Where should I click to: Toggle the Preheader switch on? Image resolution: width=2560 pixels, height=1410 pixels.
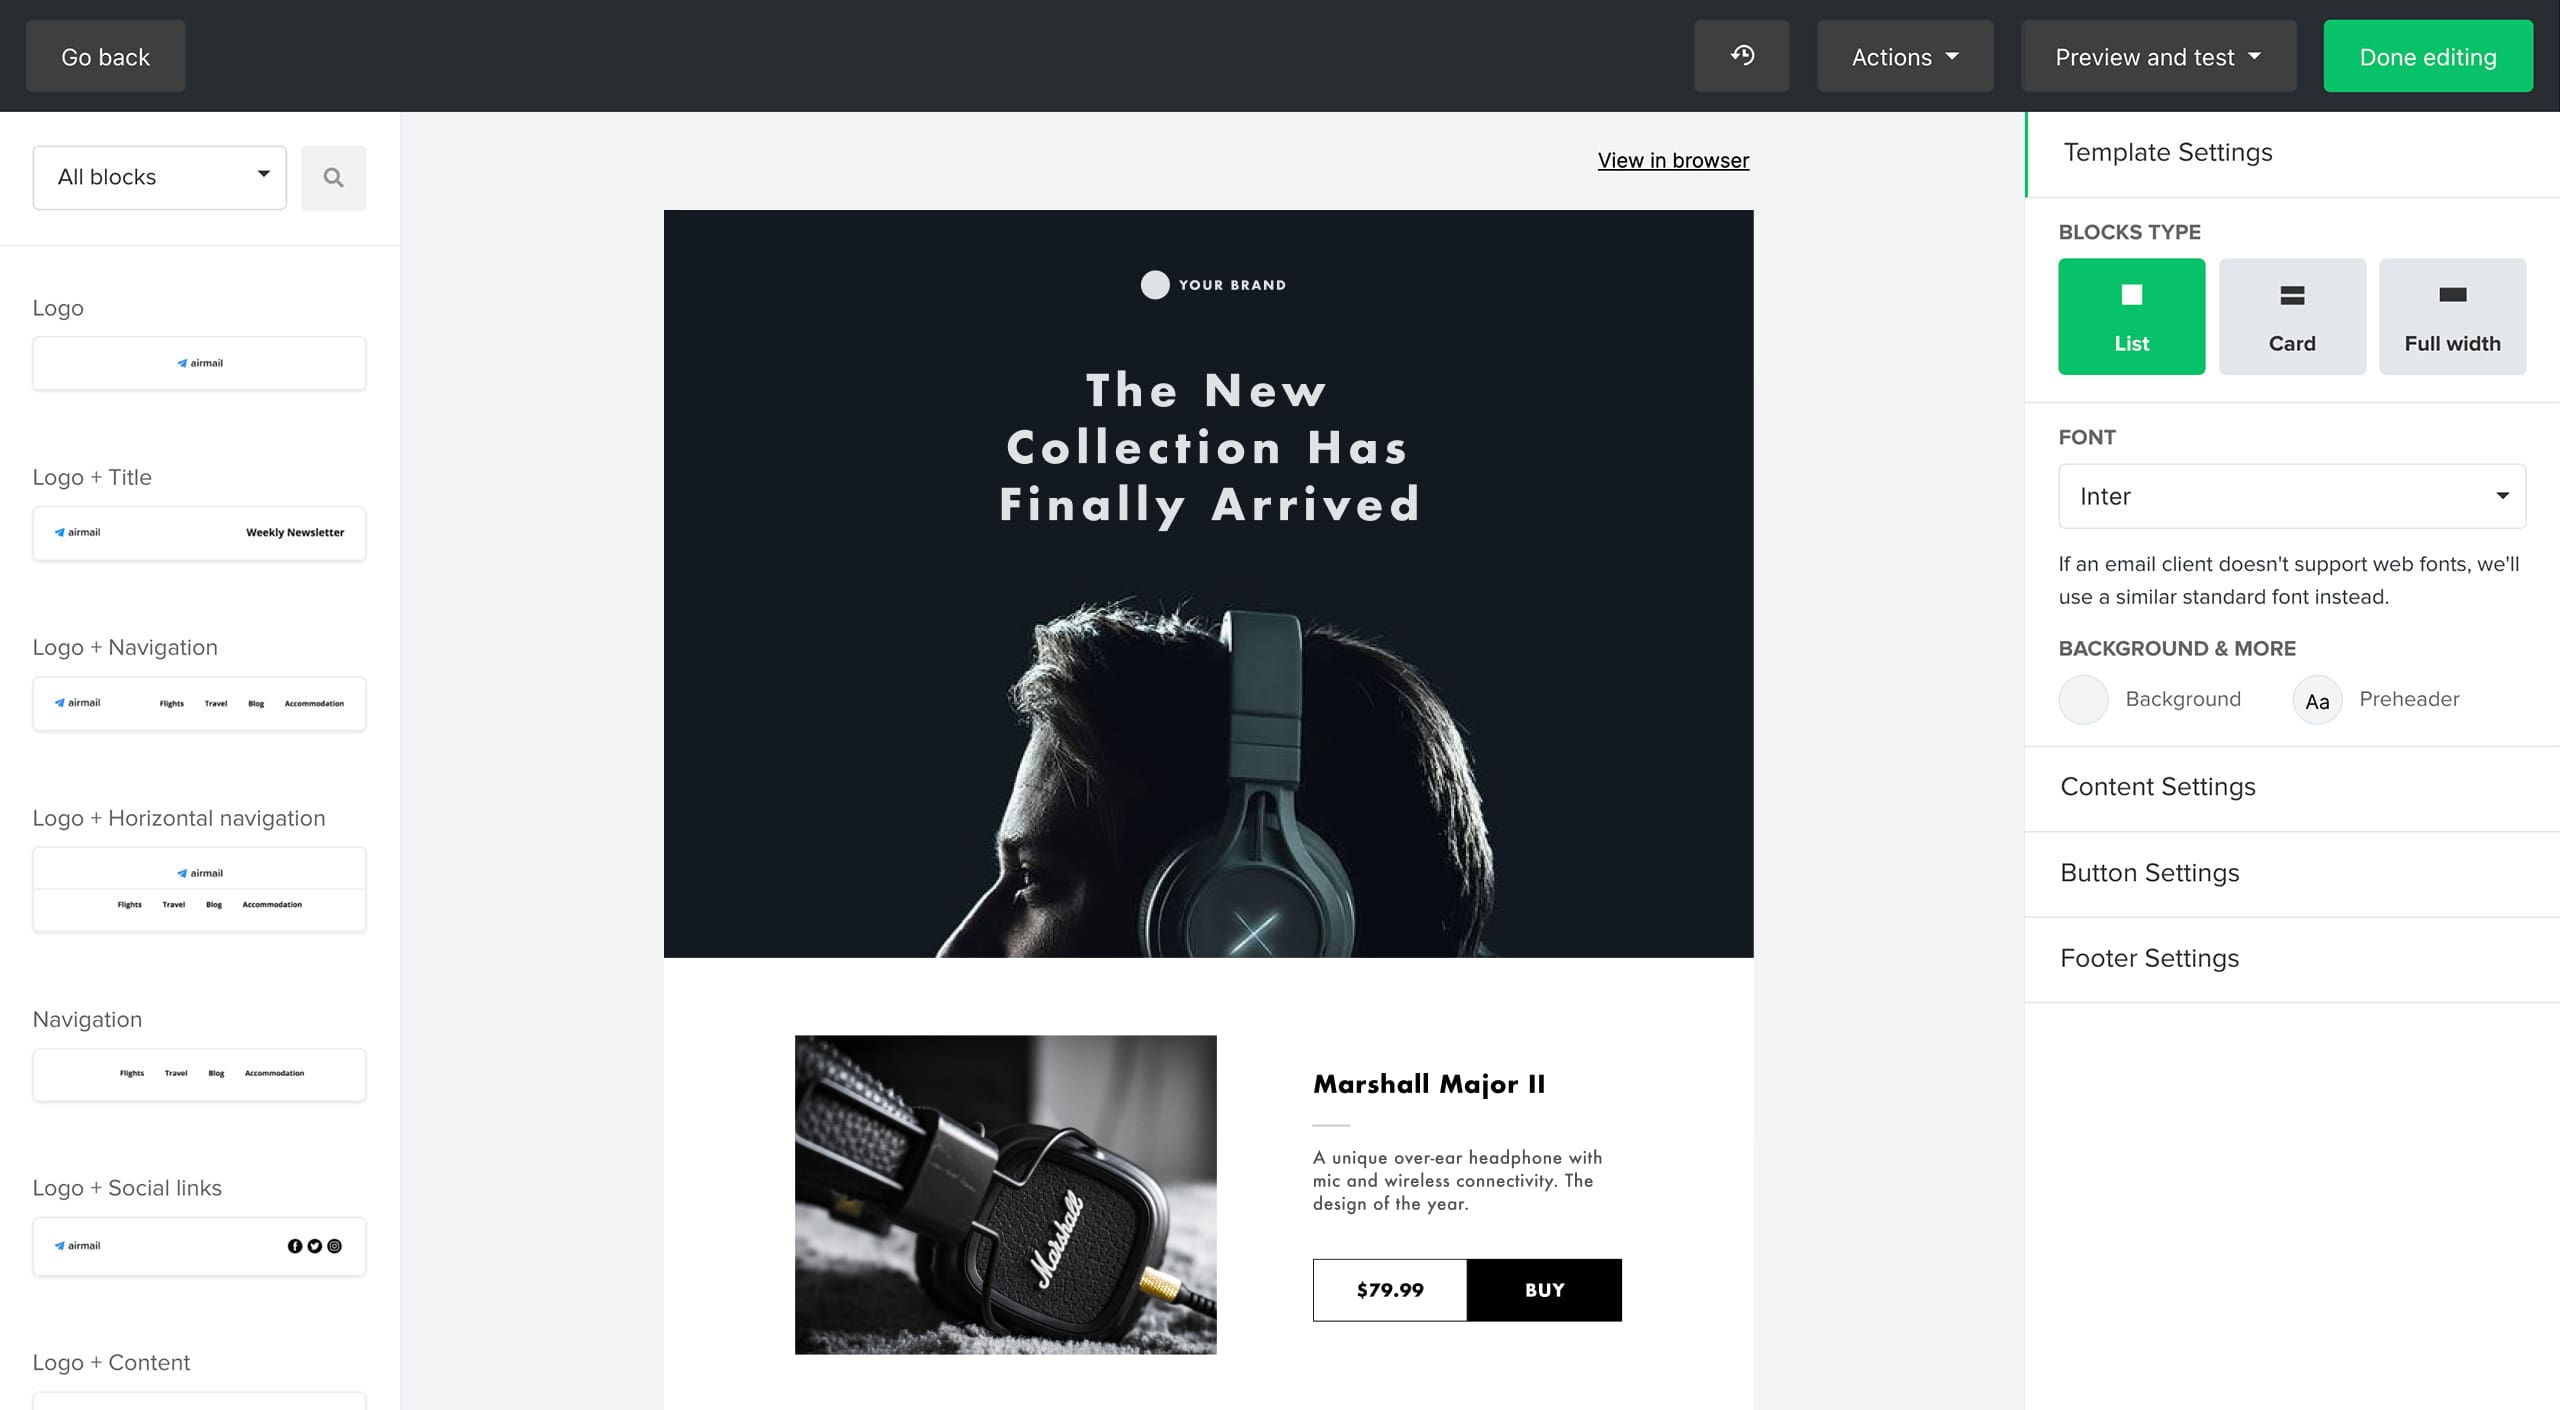coord(2317,698)
